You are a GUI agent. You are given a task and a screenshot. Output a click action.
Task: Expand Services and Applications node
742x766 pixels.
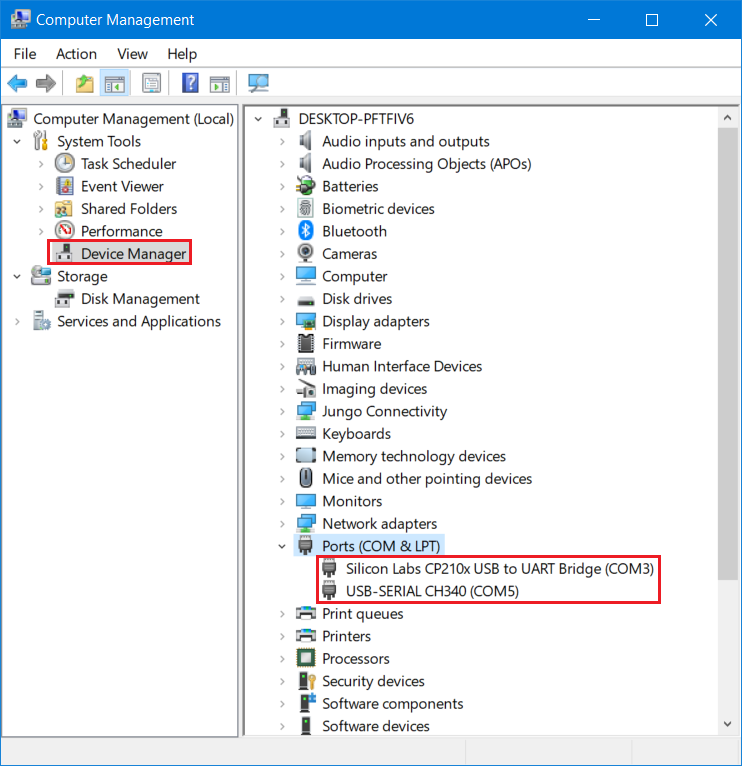17,322
